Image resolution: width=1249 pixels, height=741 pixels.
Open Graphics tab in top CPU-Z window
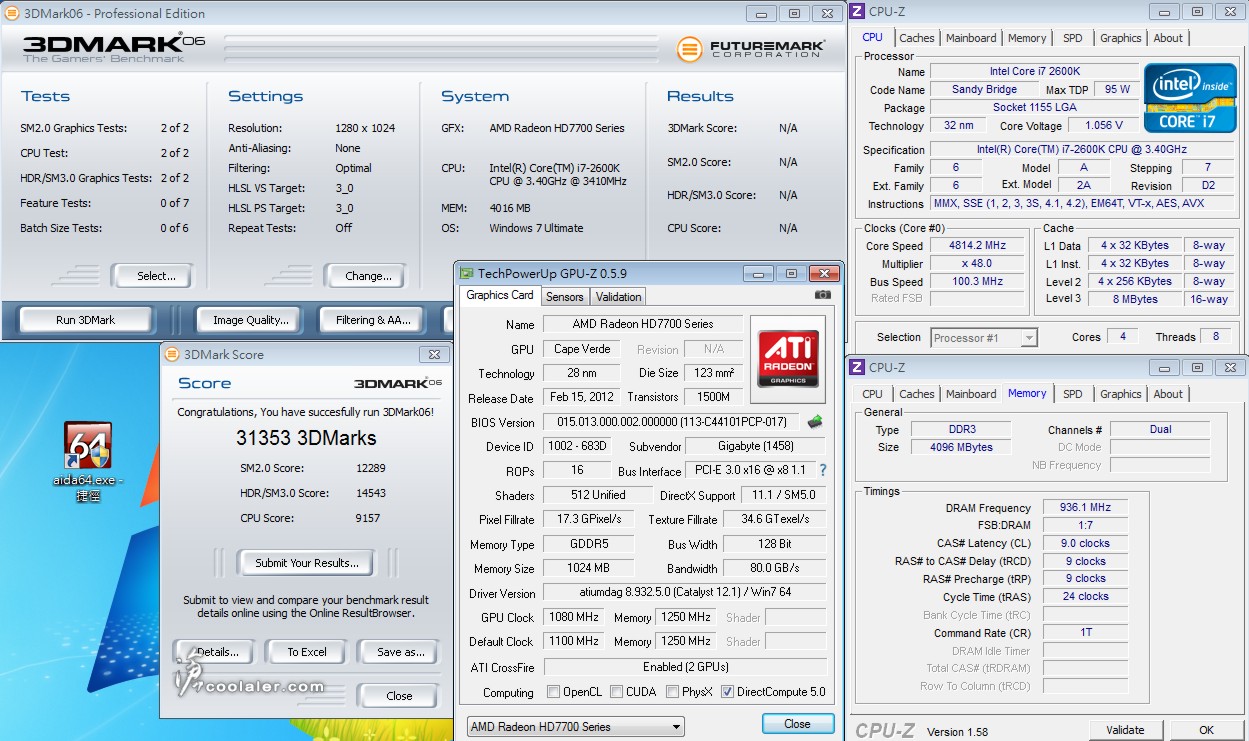tap(1120, 38)
